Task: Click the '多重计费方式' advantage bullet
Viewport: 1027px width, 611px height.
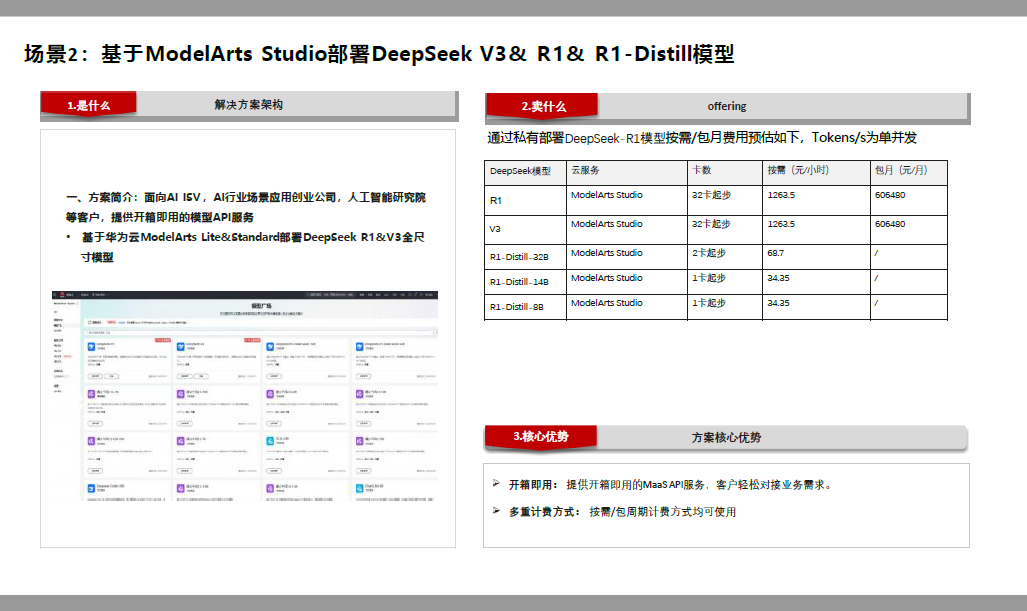Action: coord(622,511)
